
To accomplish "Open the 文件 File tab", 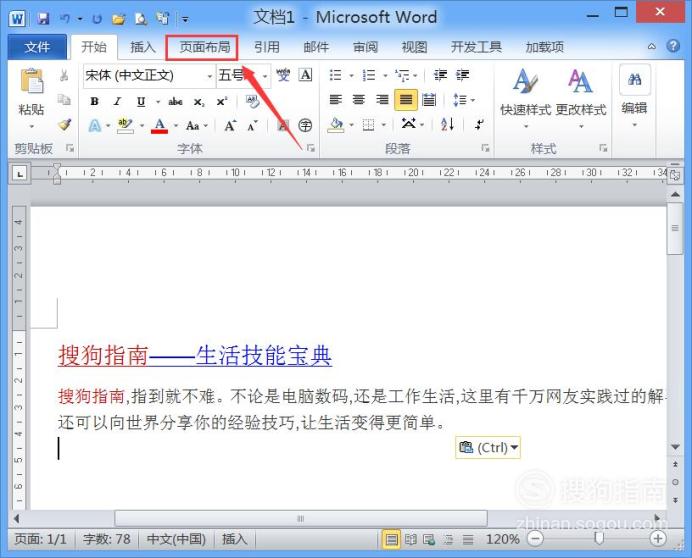I will click(x=38, y=47).
